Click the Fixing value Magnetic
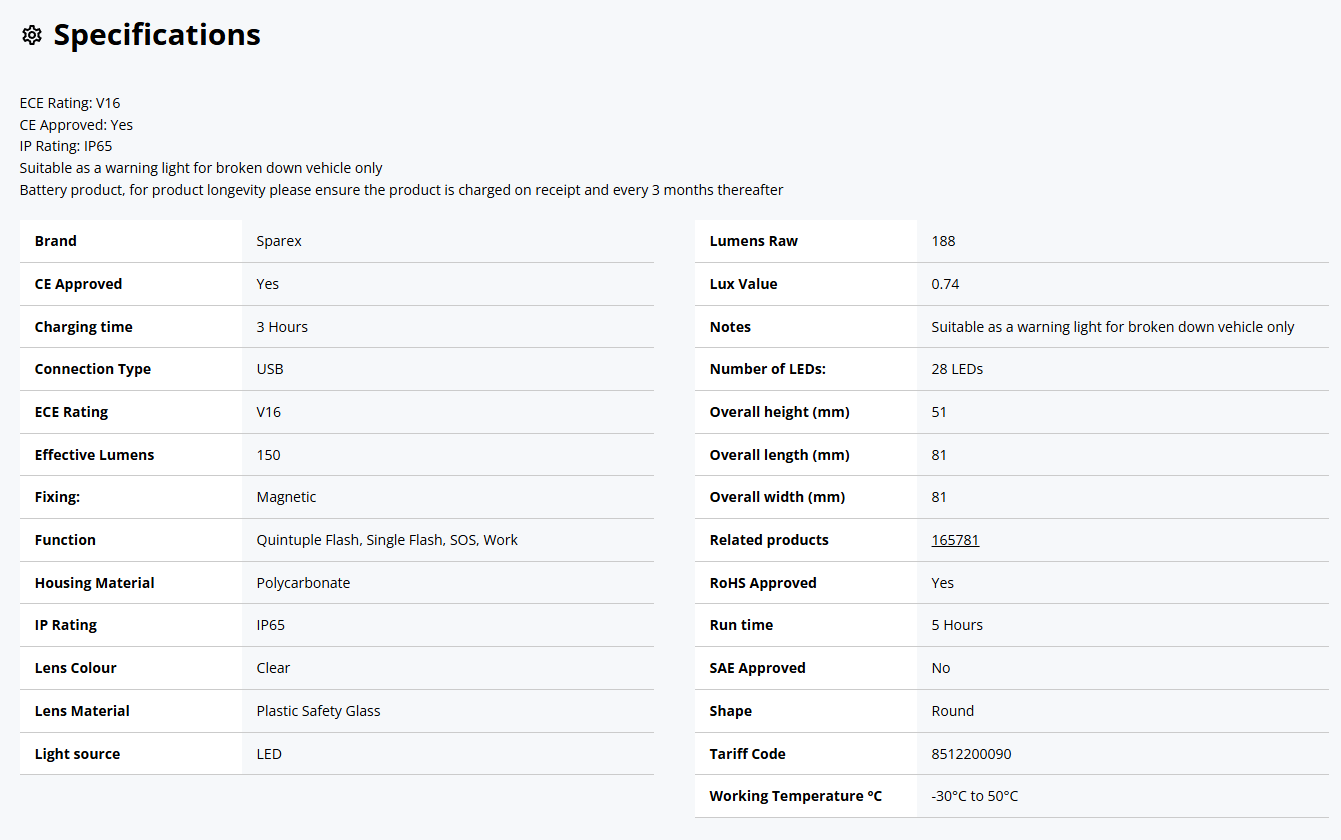Viewport: 1341px width, 840px height. point(286,497)
